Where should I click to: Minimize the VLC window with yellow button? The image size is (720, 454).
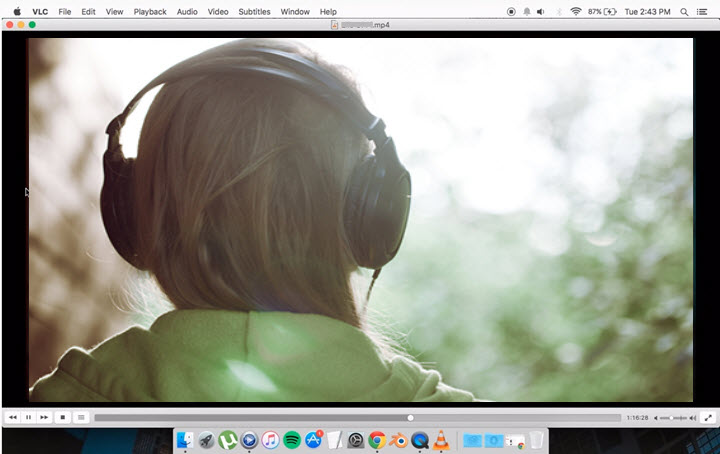pyautogui.click(x=21, y=25)
